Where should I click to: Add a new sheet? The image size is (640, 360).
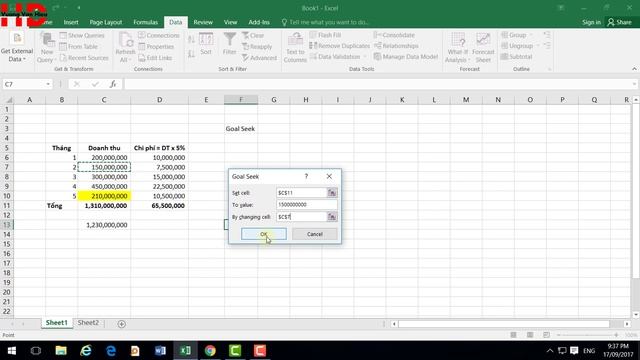[121, 324]
